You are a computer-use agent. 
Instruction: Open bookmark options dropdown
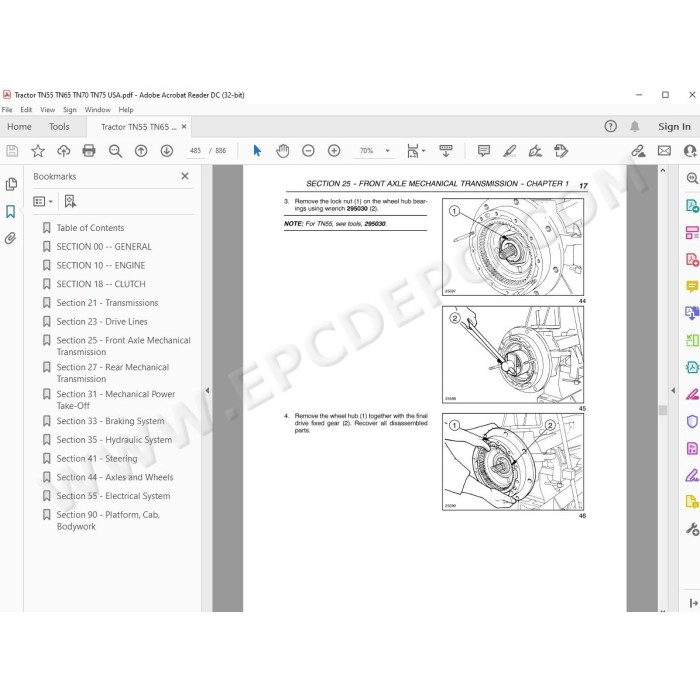click(43, 201)
